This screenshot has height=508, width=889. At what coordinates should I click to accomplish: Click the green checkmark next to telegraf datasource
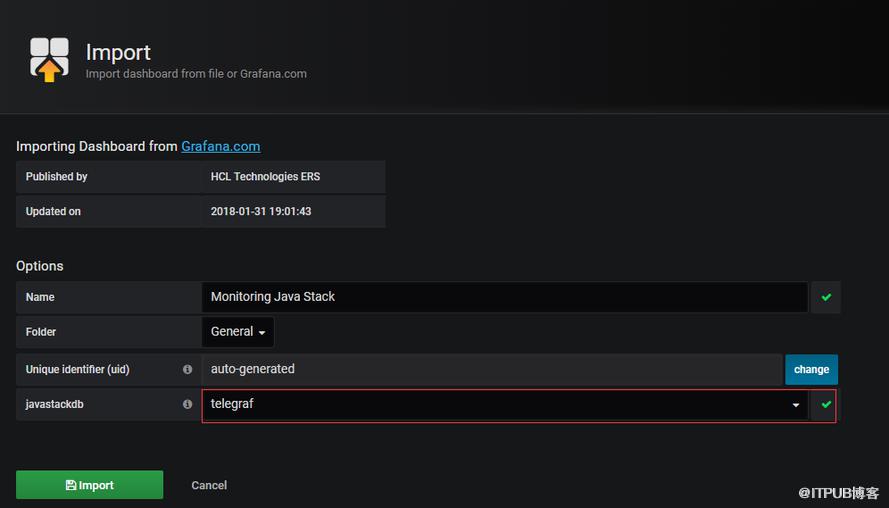click(x=826, y=405)
